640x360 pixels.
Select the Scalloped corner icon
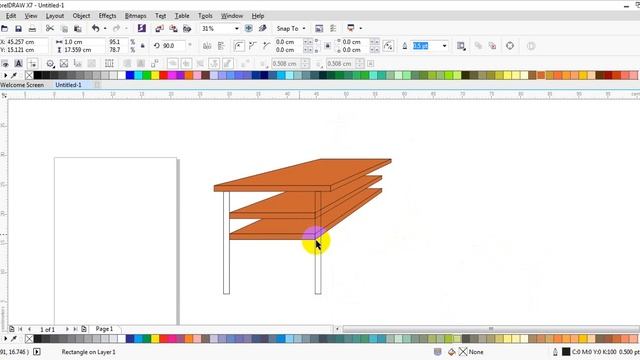coord(253,46)
